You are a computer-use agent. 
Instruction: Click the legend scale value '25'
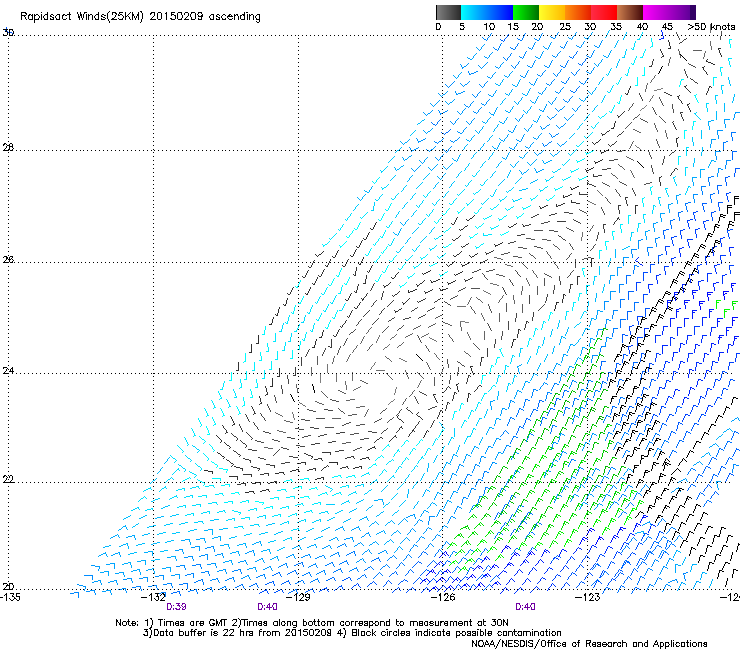click(x=565, y=27)
